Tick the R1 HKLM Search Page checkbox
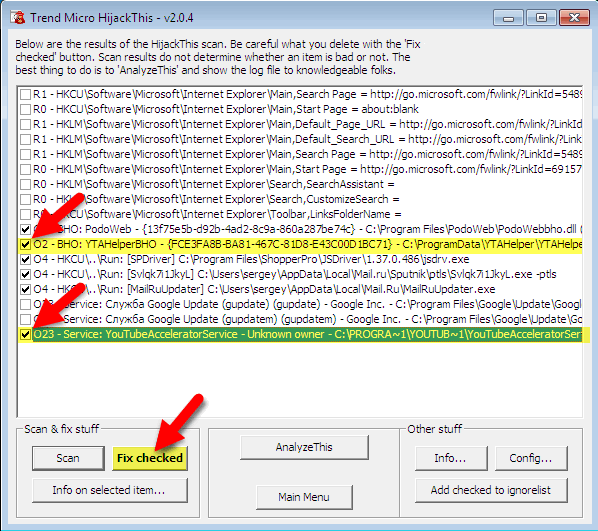The height and width of the screenshot is (531, 598). point(25,154)
